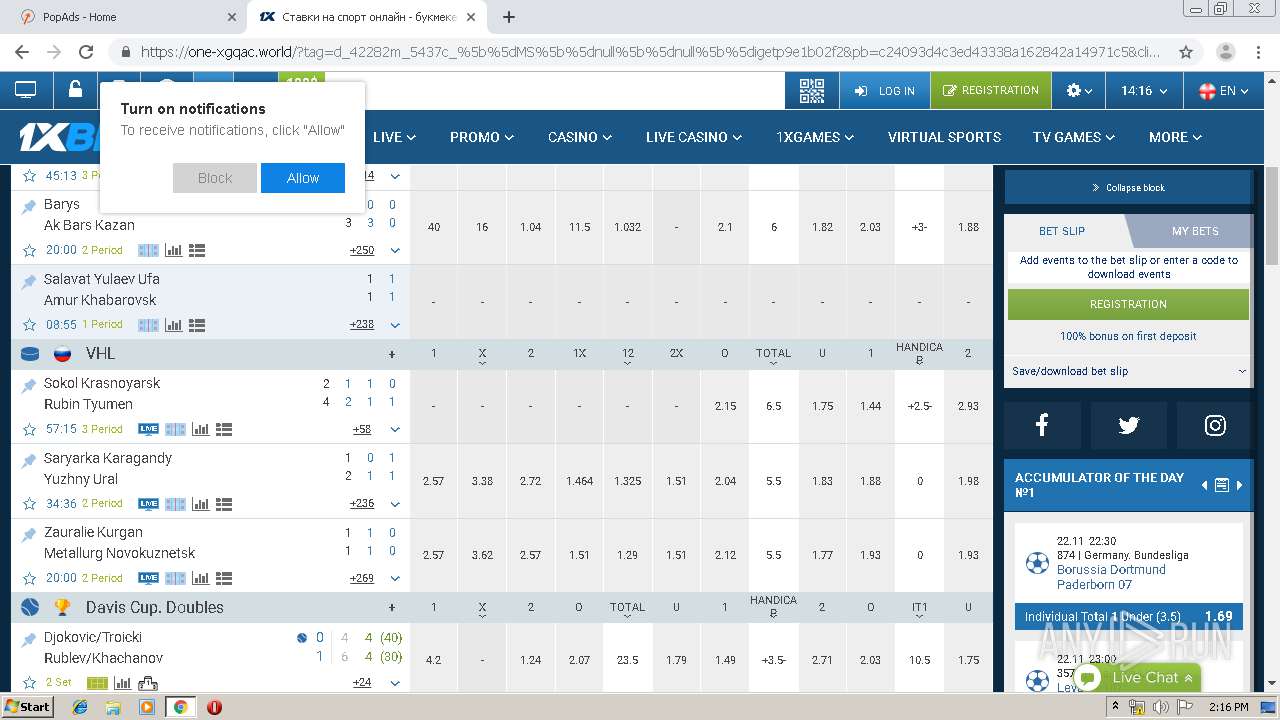Open +250 more bets for Barys match
1280x720 pixels.
tap(362, 250)
